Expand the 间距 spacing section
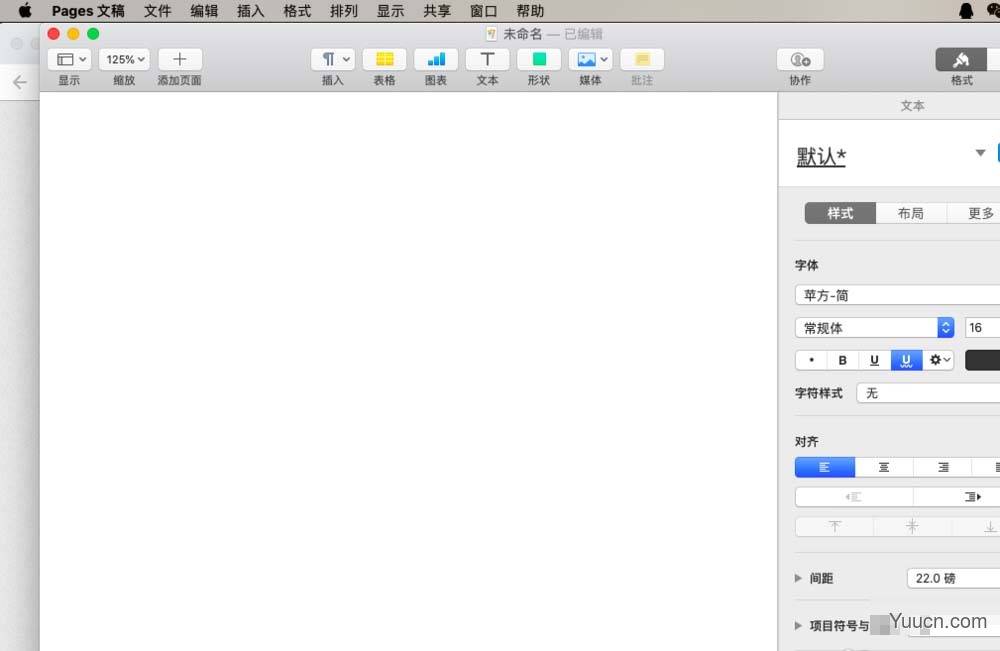This screenshot has height=651, width=1000. click(x=799, y=578)
